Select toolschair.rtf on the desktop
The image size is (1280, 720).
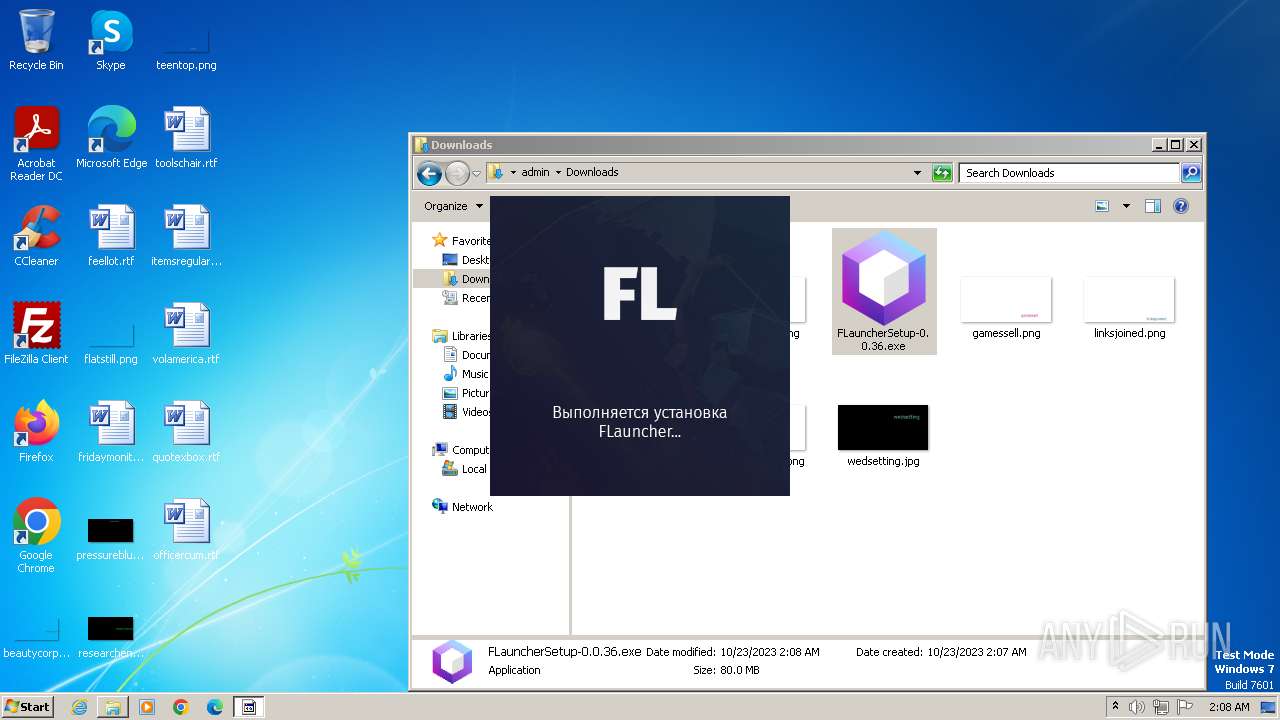(186, 138)
